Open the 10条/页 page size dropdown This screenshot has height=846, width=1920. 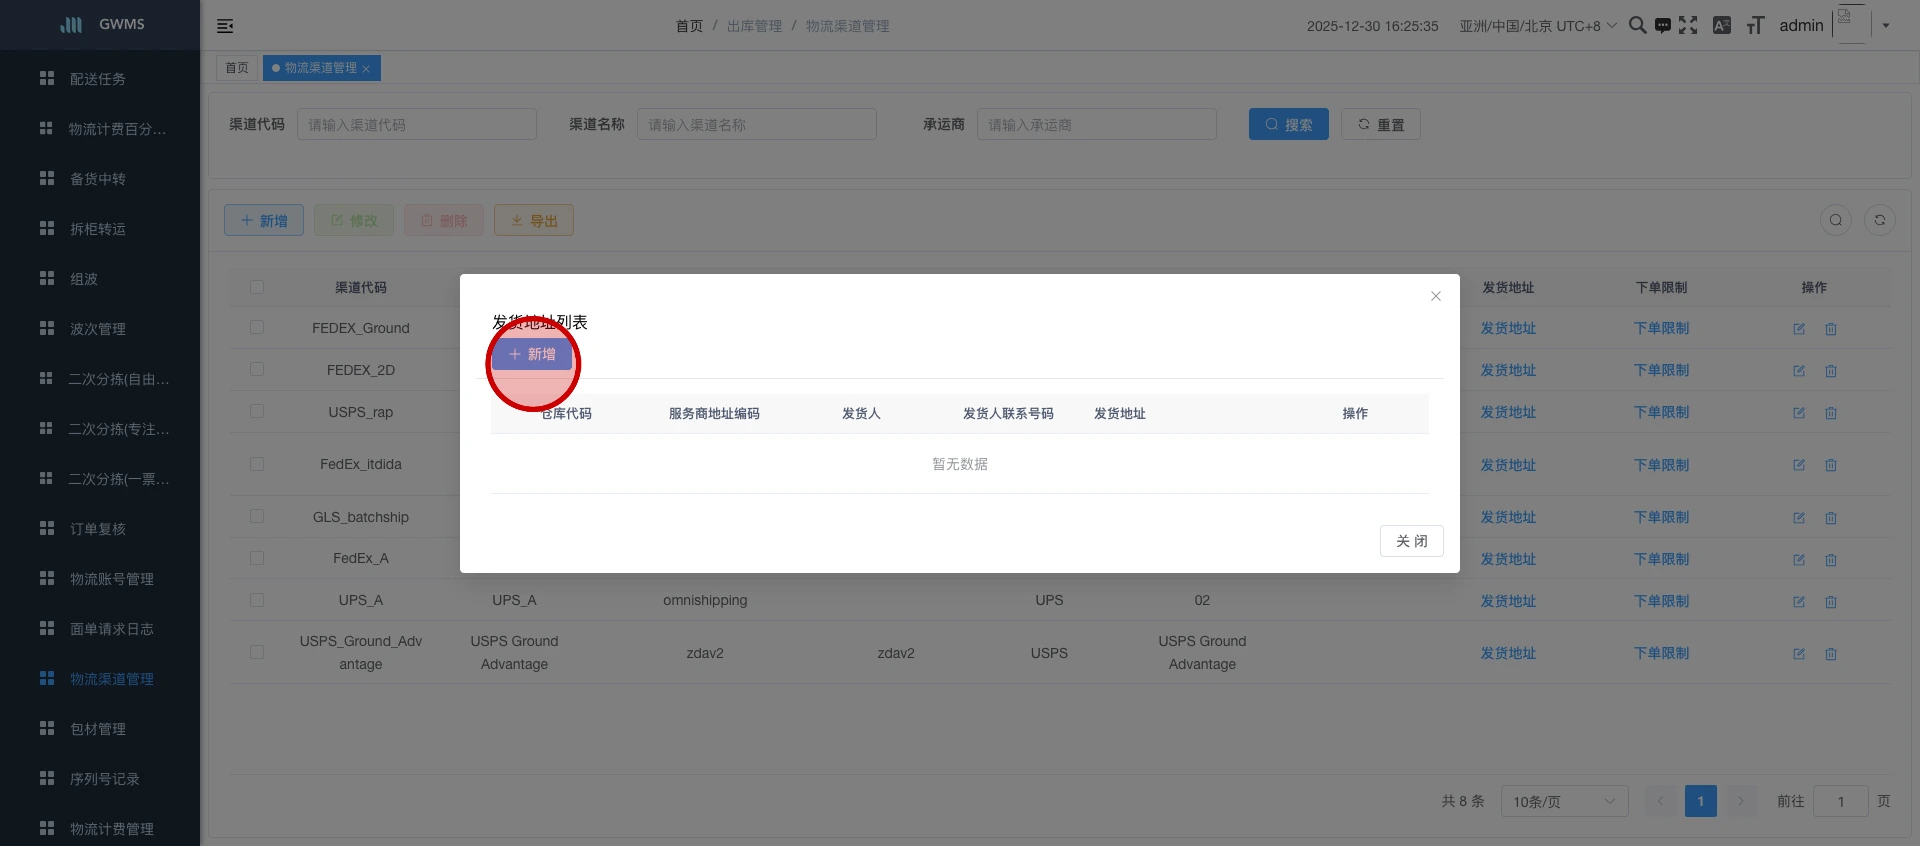[x=1565, y=801]
